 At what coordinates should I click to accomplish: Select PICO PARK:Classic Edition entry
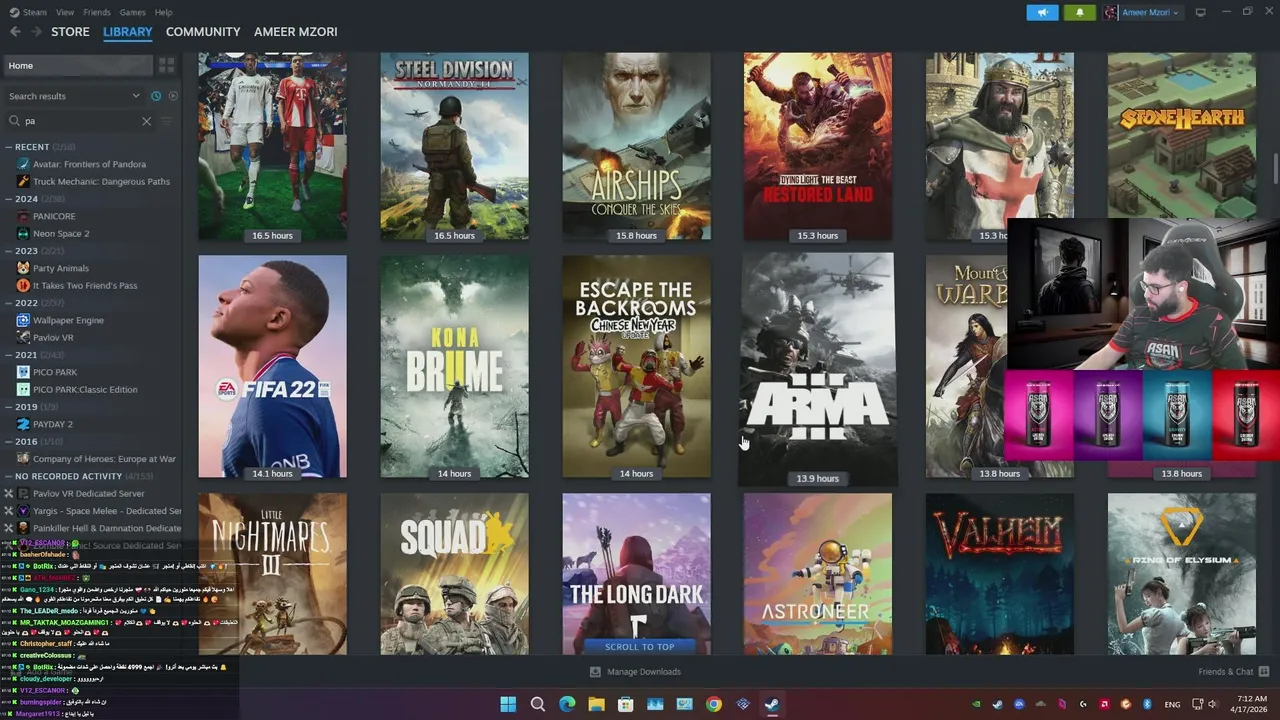coord(85,390)
